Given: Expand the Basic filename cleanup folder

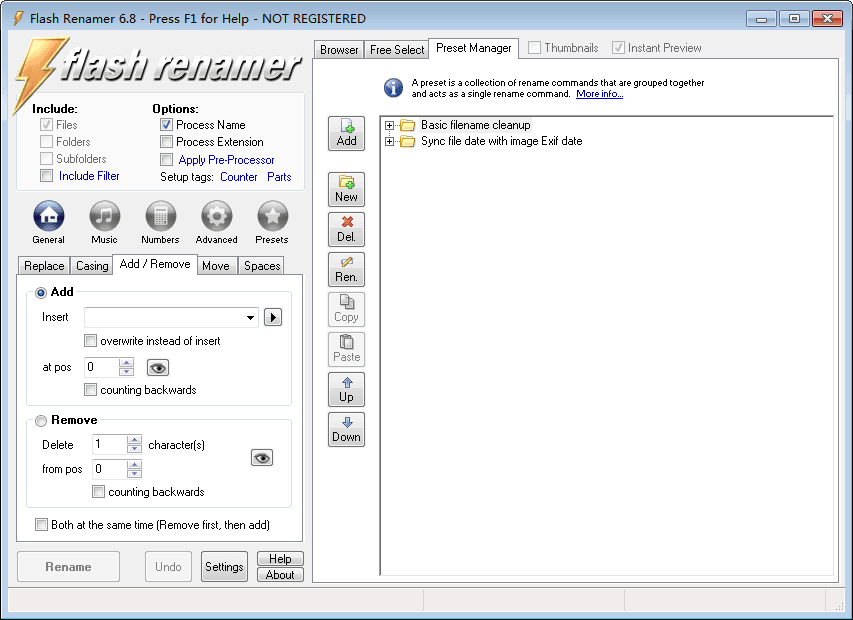Looking at the screenshot, I should click(390, 126).
